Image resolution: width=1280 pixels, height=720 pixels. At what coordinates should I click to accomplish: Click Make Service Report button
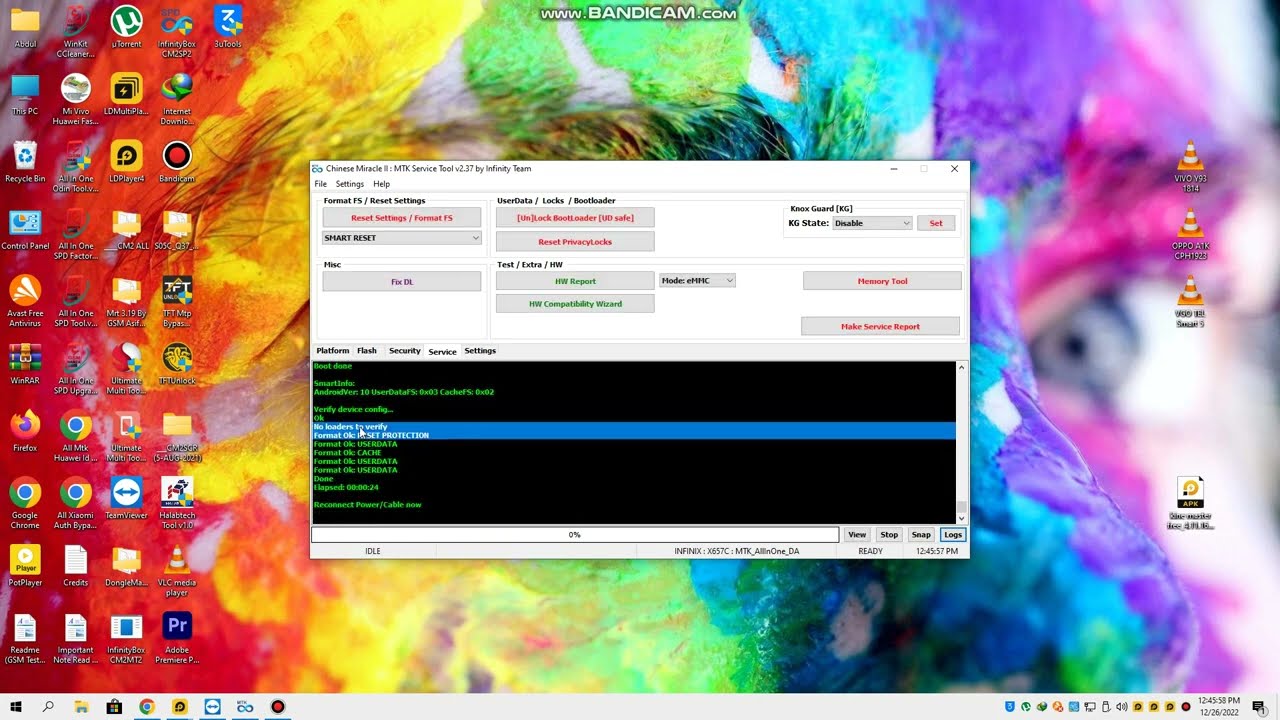point(880,326)
